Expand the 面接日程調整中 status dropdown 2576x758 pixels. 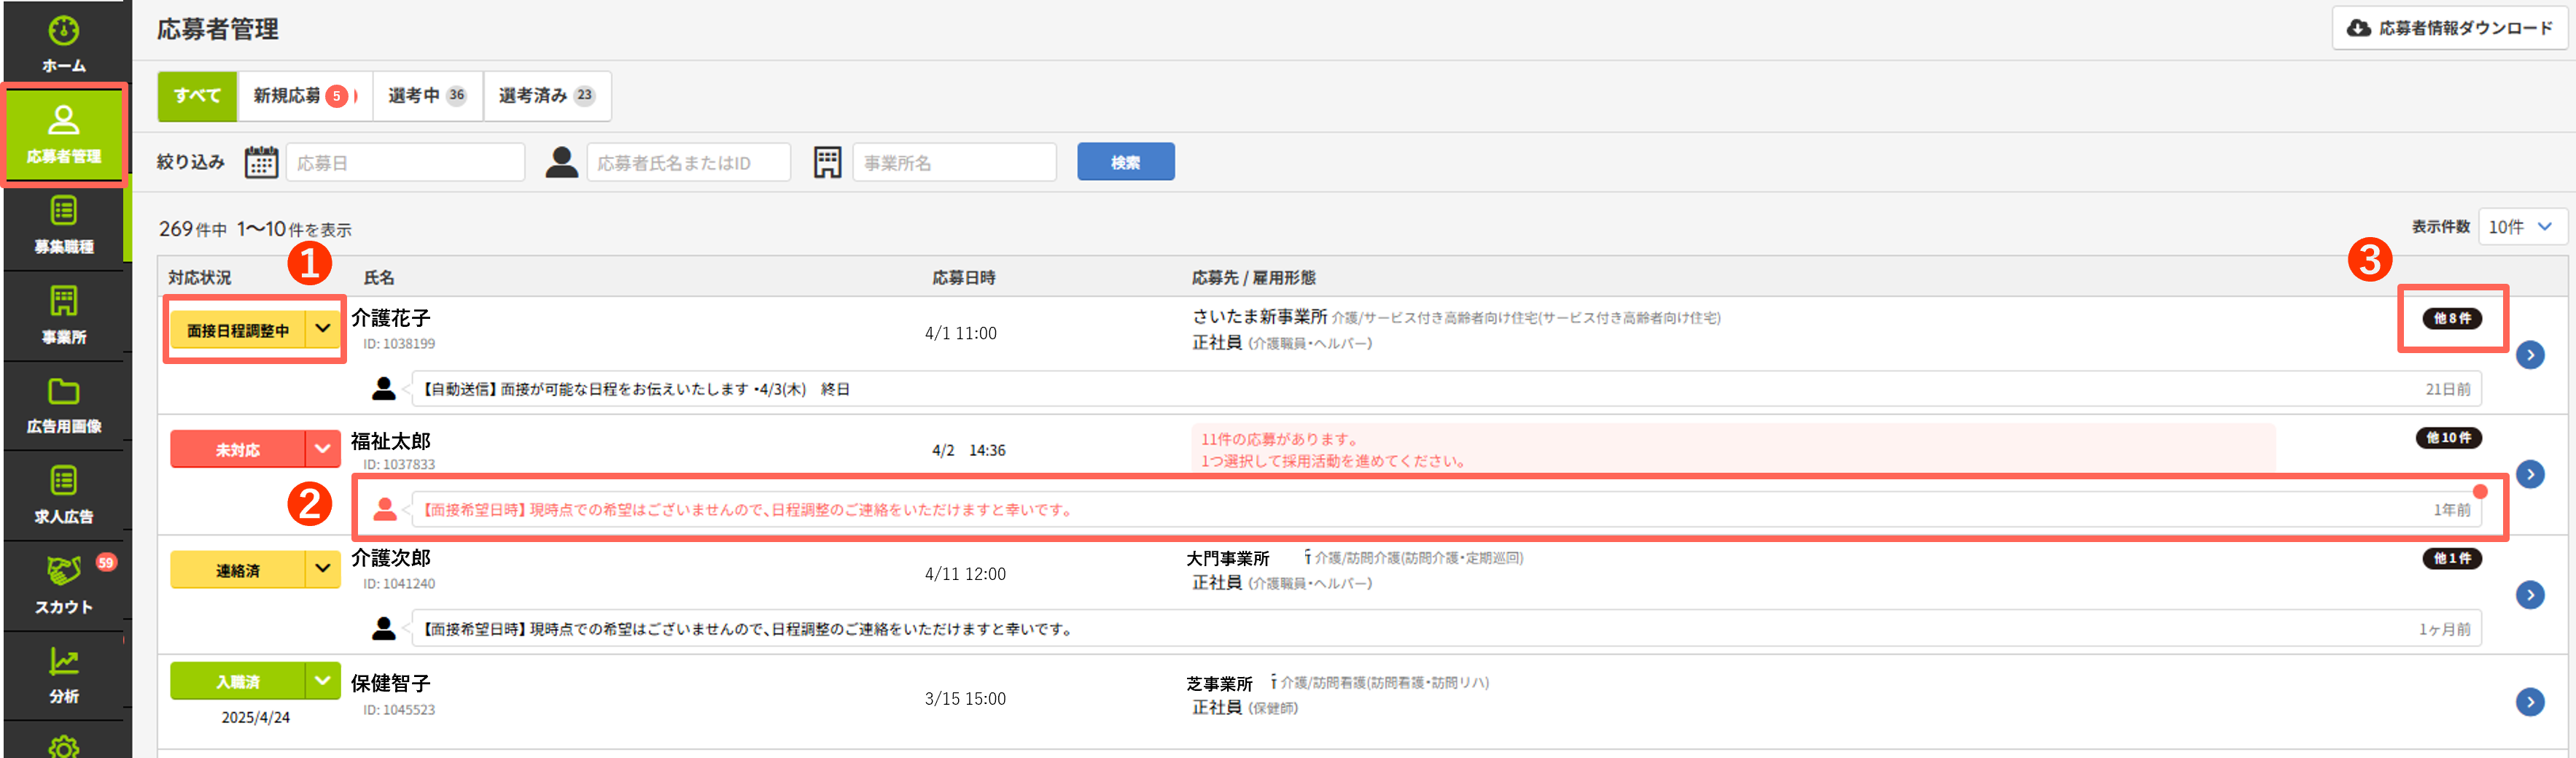coord(322,329)
